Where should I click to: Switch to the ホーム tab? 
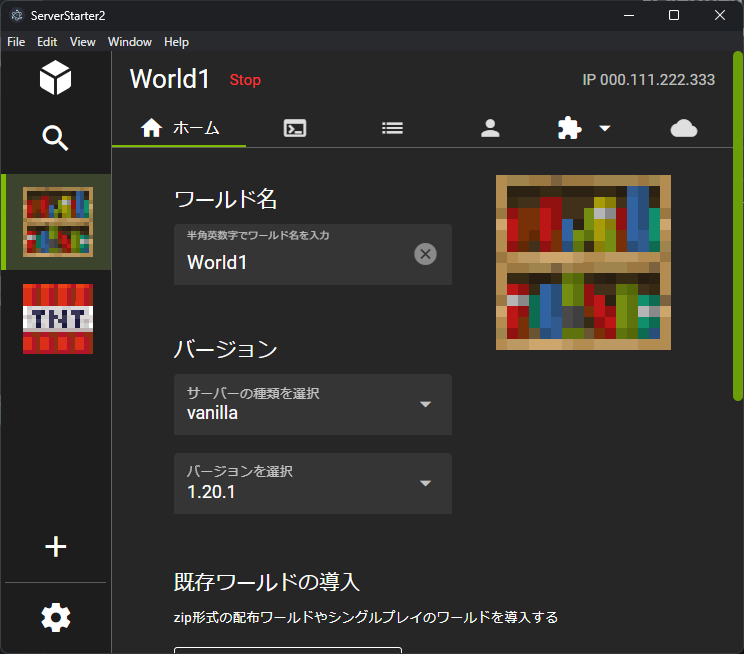coord(179,128)
